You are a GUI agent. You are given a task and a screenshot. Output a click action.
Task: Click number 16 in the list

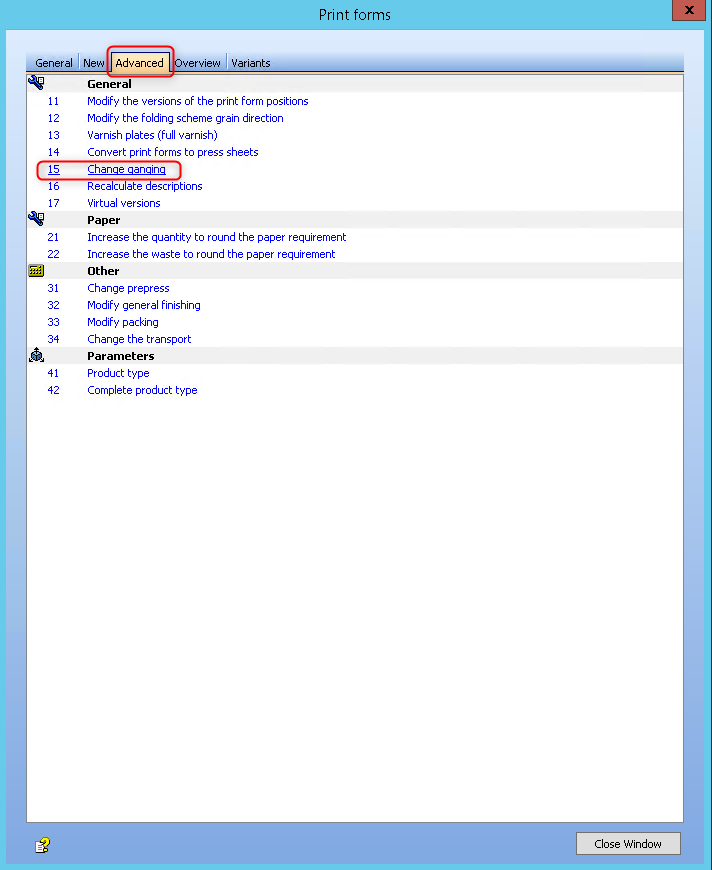click(x=53, y=186)
